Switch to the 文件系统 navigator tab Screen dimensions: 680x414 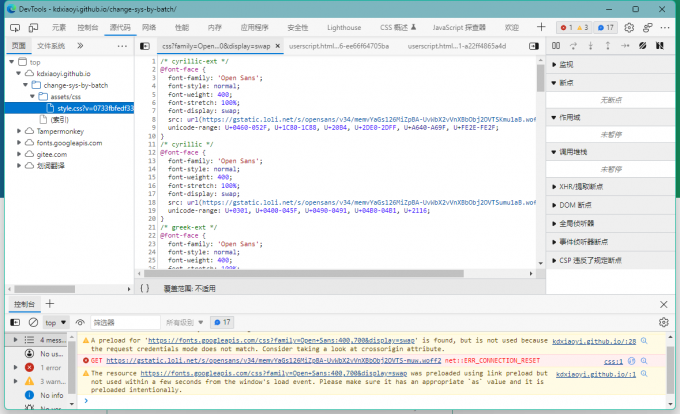pos(51,46)
